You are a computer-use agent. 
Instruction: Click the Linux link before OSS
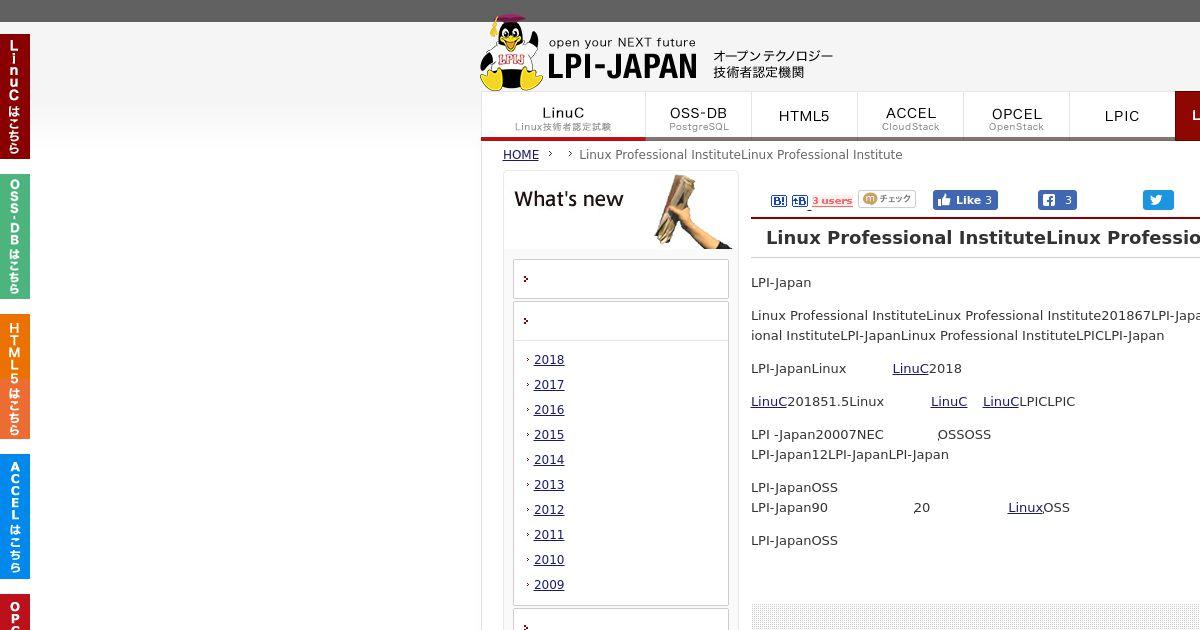point(1025,508)
